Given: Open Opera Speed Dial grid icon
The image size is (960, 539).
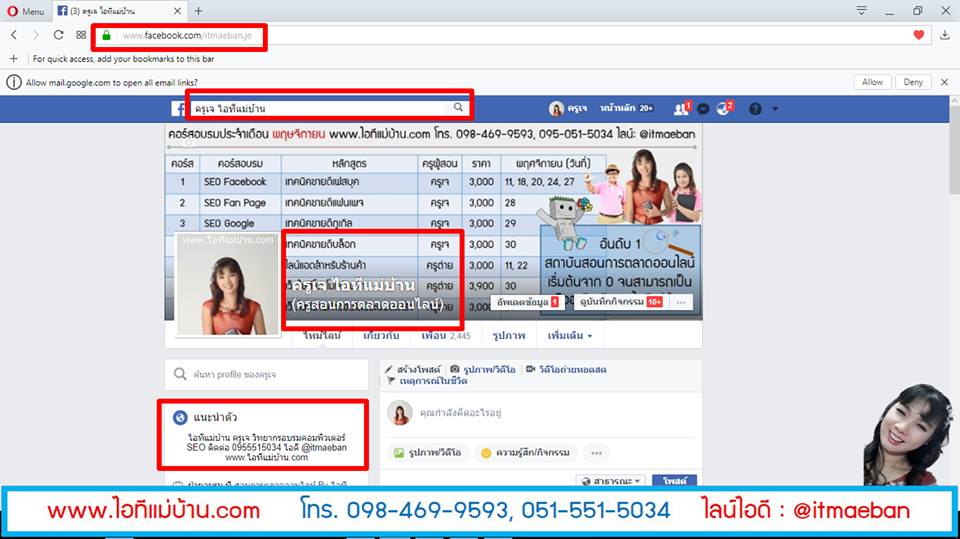Looking at the screenshot, I should pyautogui.click(x=81, y=35).
